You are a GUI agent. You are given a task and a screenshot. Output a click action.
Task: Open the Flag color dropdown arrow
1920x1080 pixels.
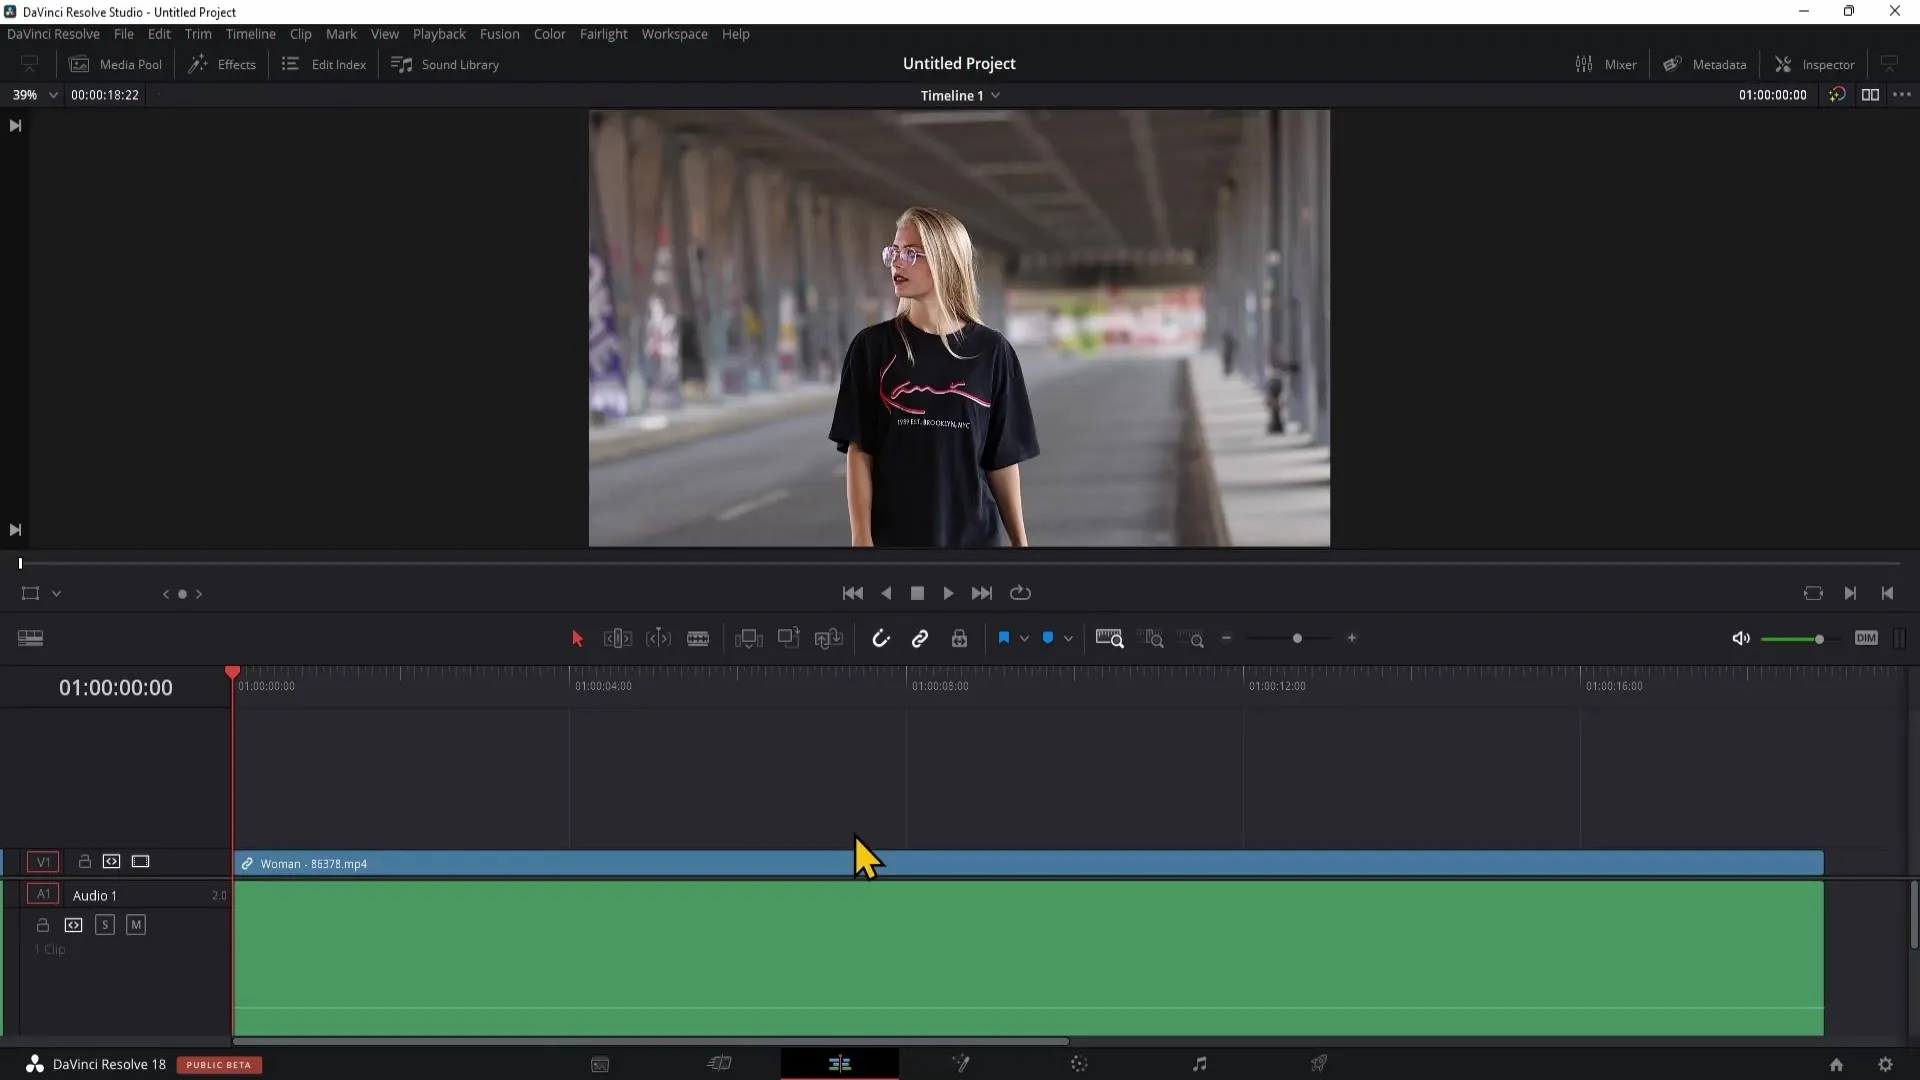(x=1024, y=639)
